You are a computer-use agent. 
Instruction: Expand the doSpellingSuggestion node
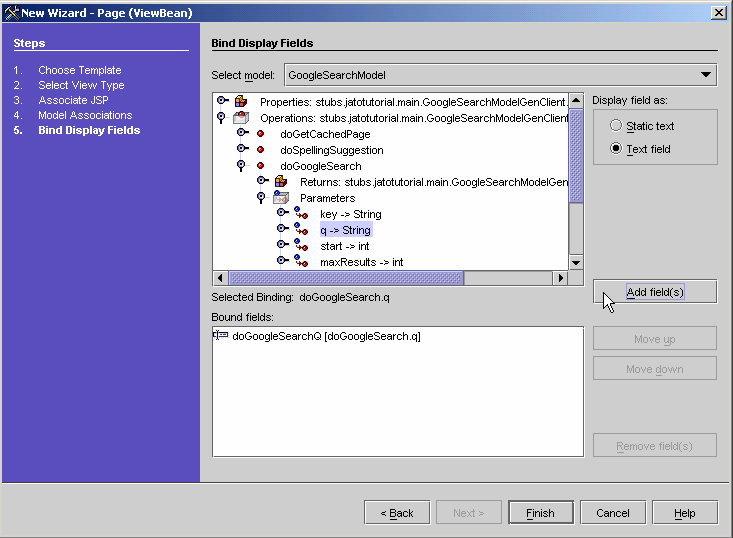tap(242, 148)
